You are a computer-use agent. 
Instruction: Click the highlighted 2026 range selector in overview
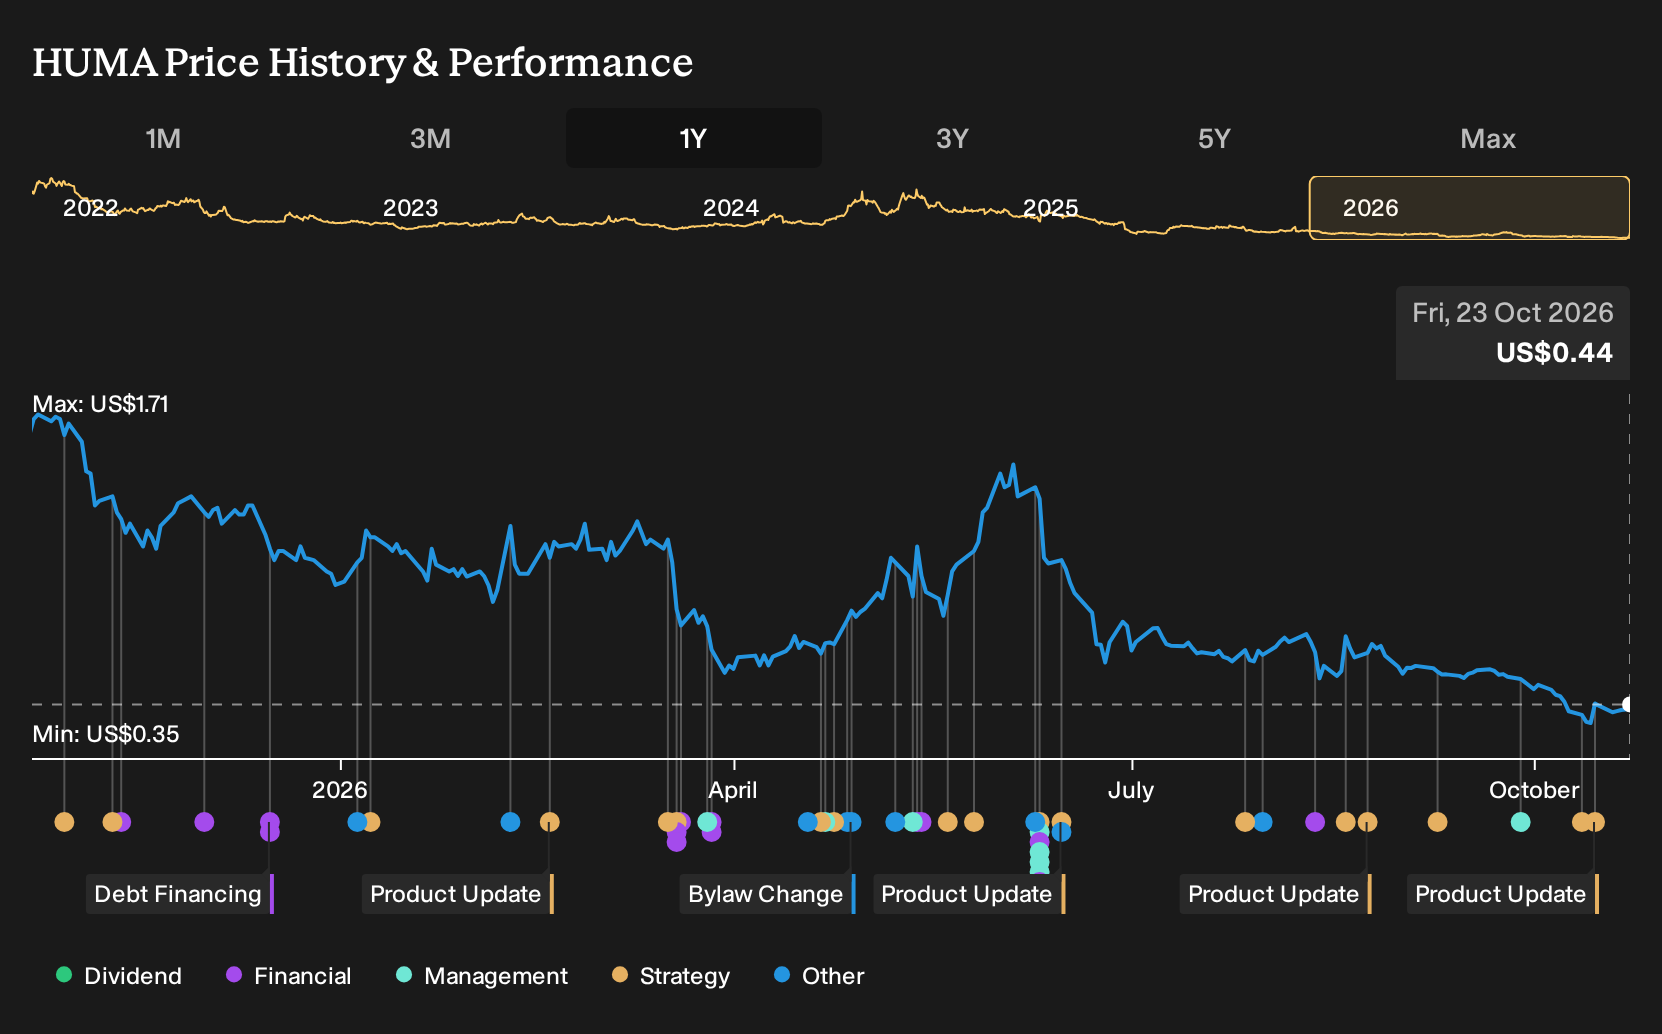1469,208
